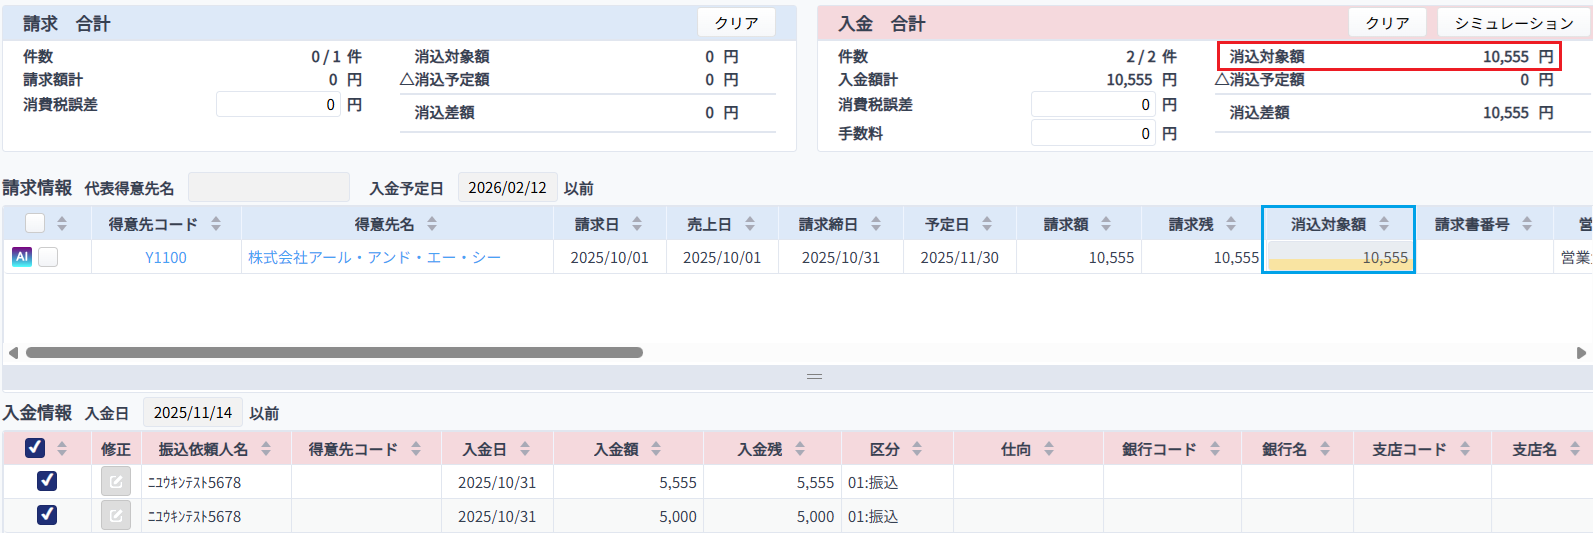Open the 入金日 date picker field

click(192, 413)
